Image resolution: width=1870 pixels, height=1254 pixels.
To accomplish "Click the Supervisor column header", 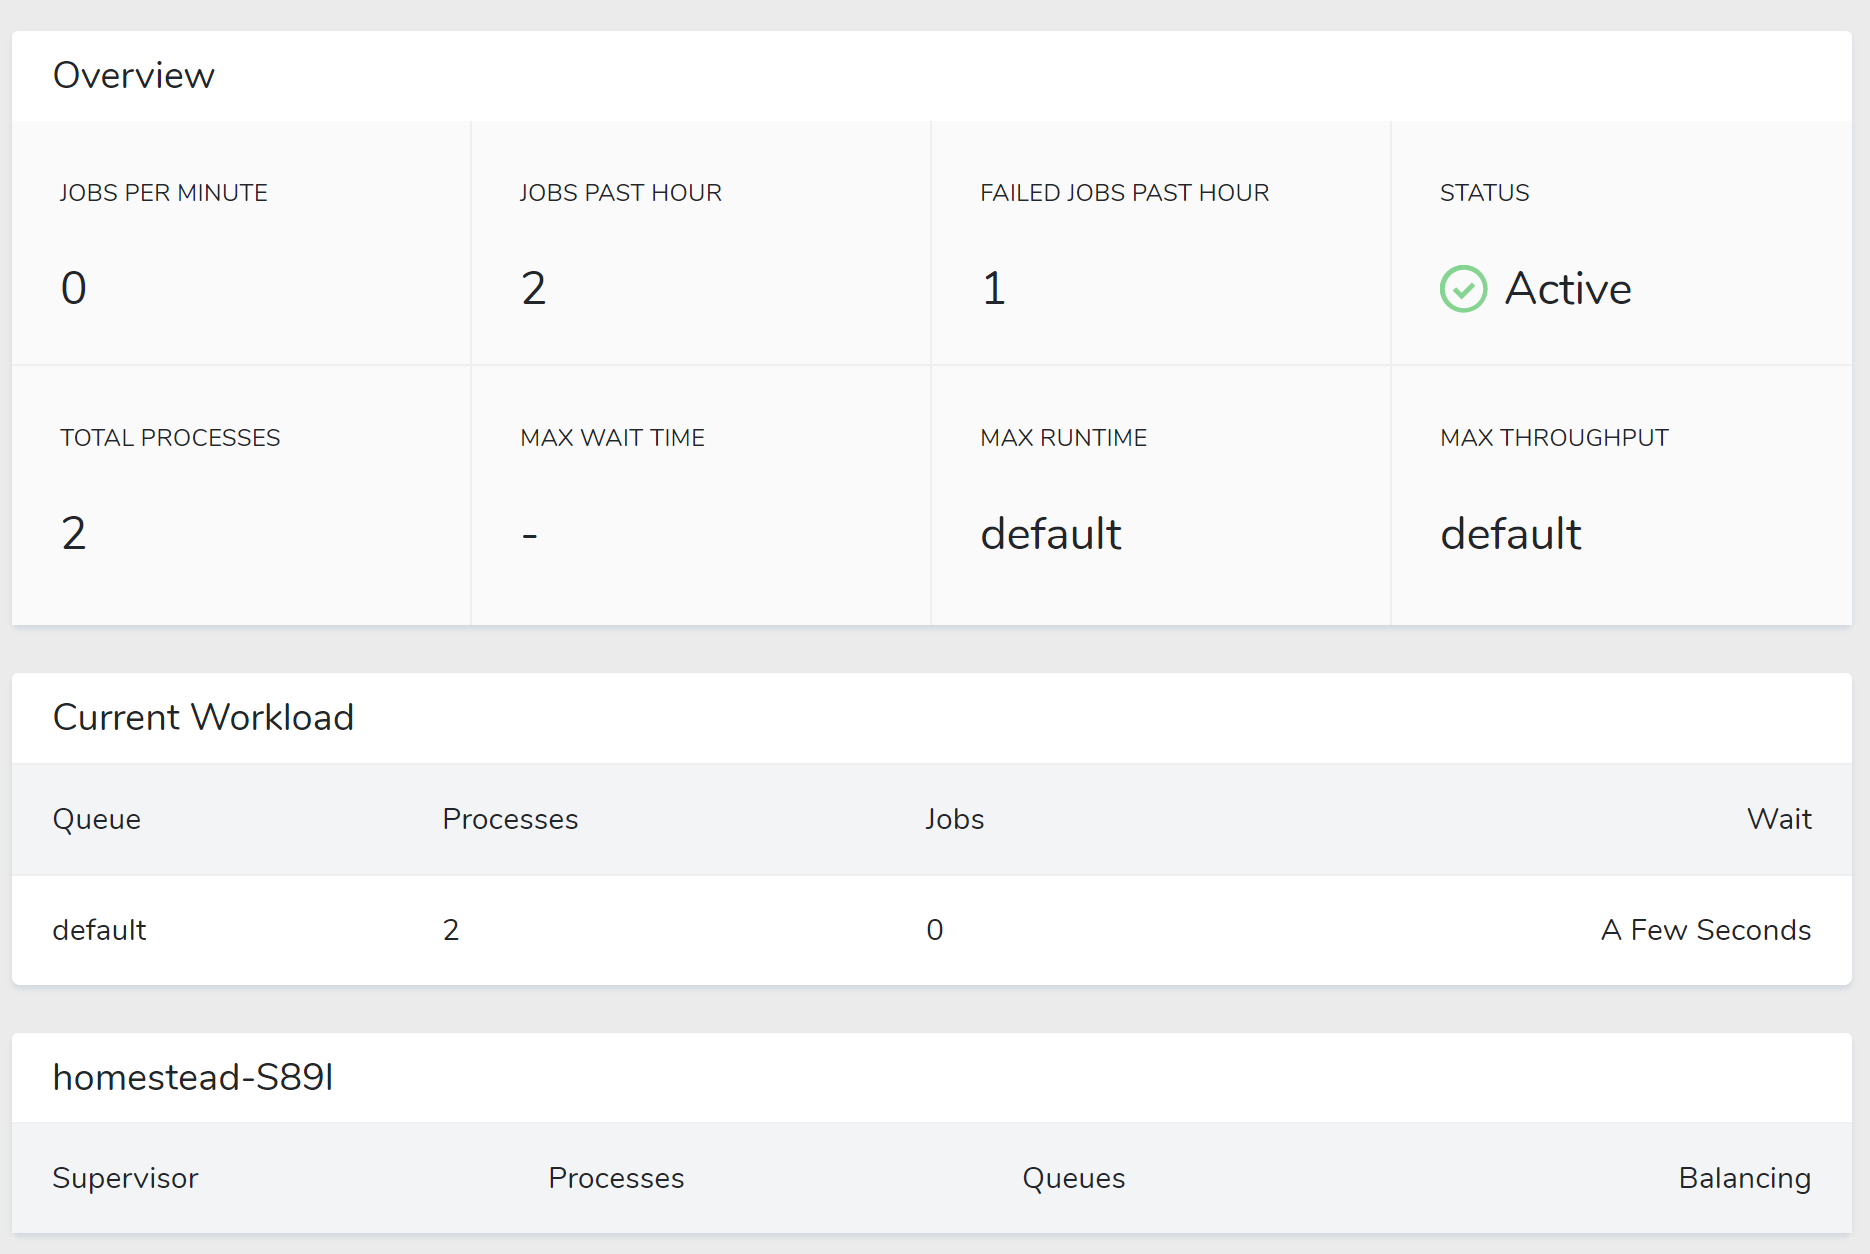I will 126,1179.
